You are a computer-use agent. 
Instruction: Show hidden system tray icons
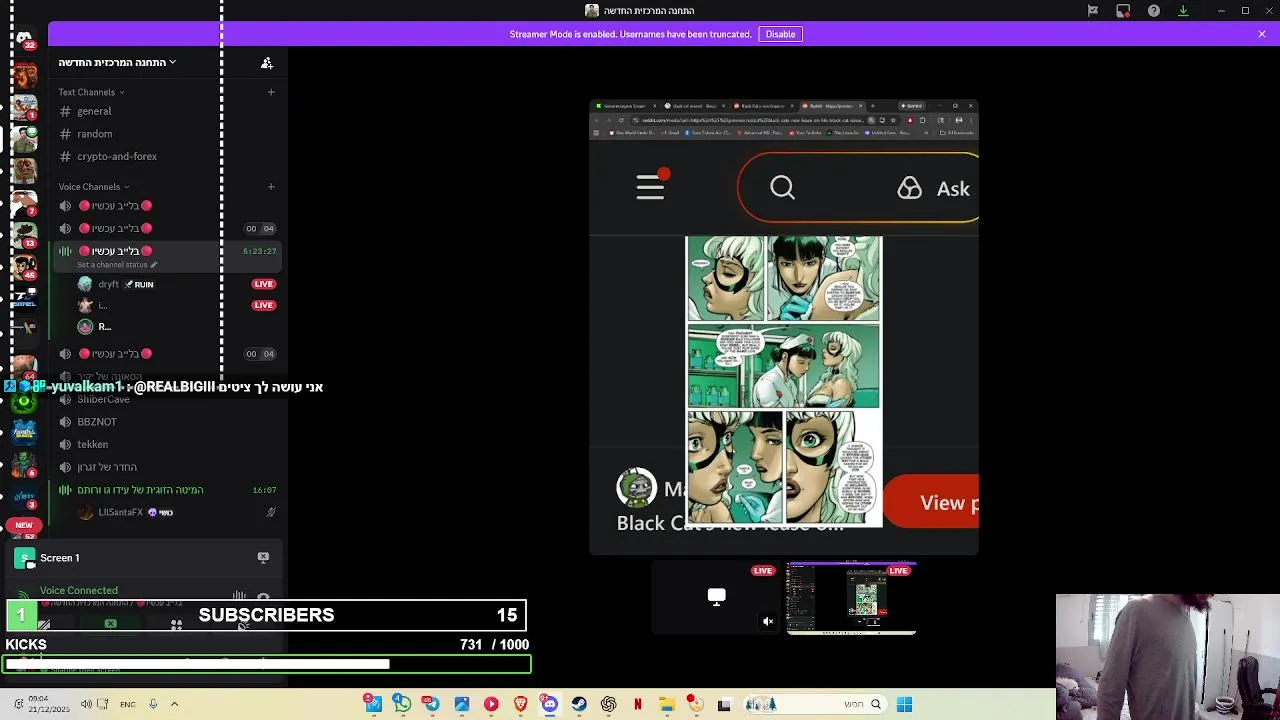point(174,704)
